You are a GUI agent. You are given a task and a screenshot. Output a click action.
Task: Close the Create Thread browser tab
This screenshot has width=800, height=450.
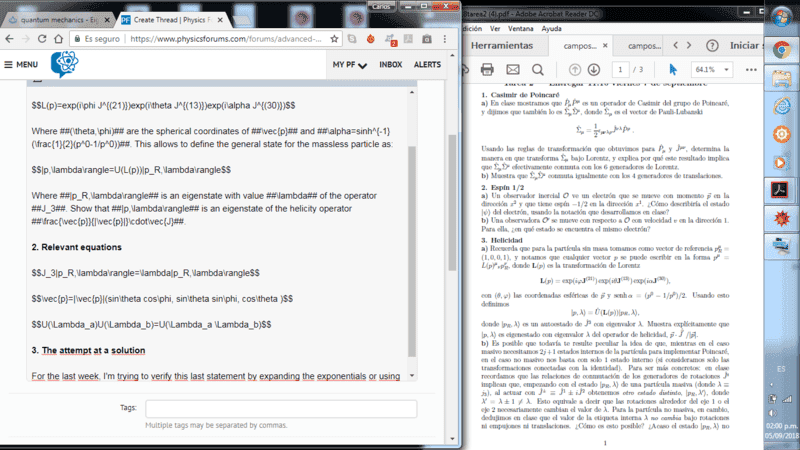pyautogui.click(x=220, y=20)
